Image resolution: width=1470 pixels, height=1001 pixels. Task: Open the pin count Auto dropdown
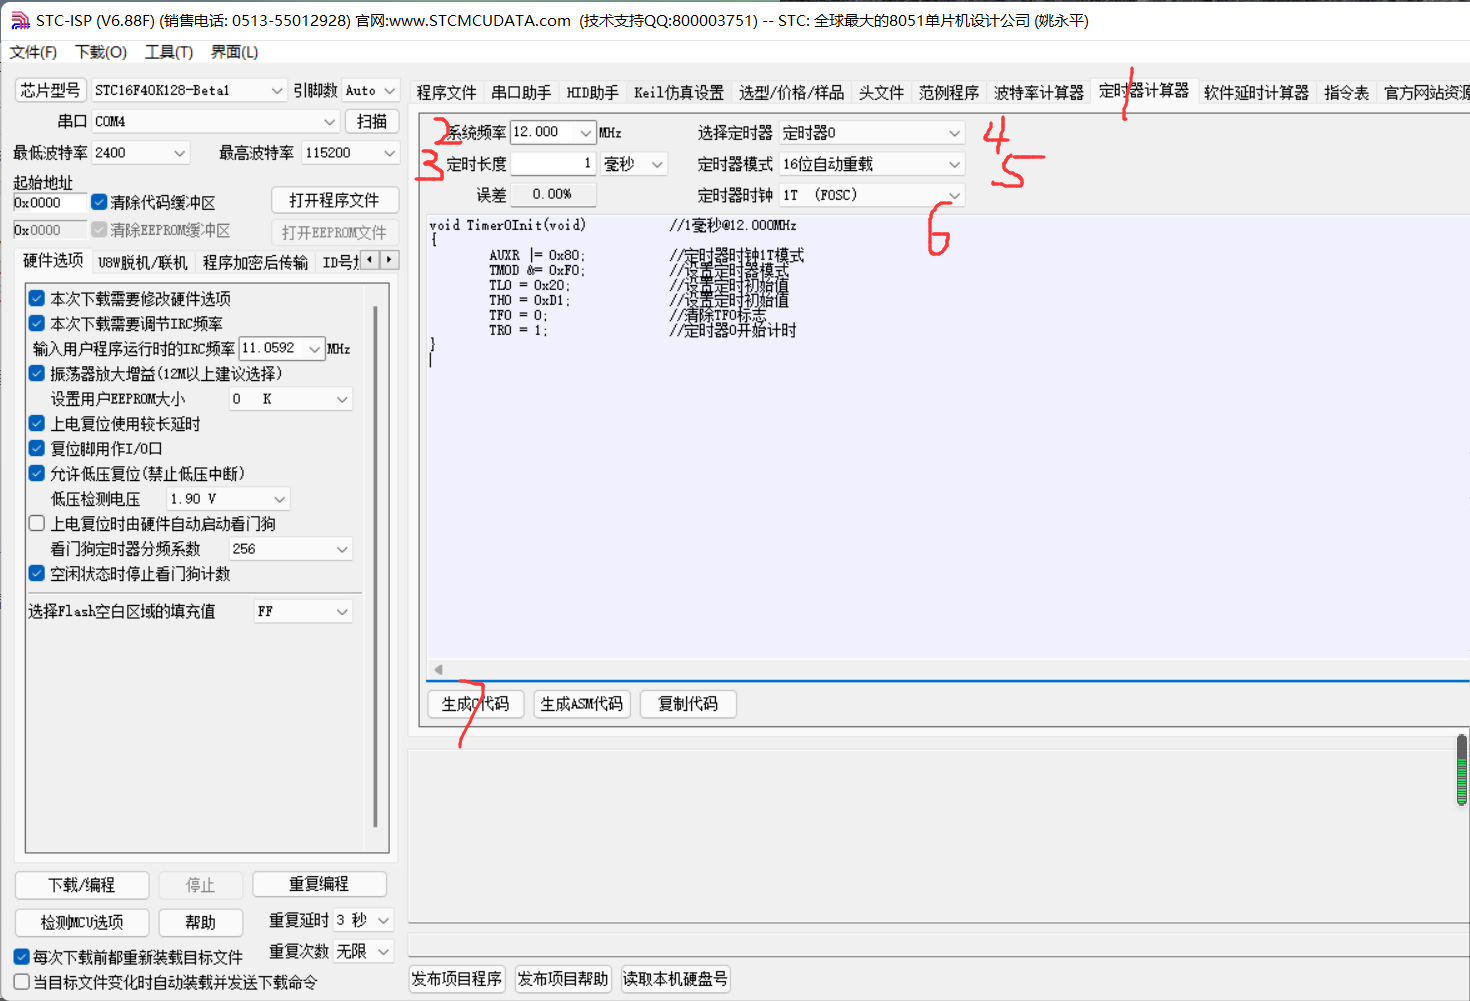[x=371, y=90]
